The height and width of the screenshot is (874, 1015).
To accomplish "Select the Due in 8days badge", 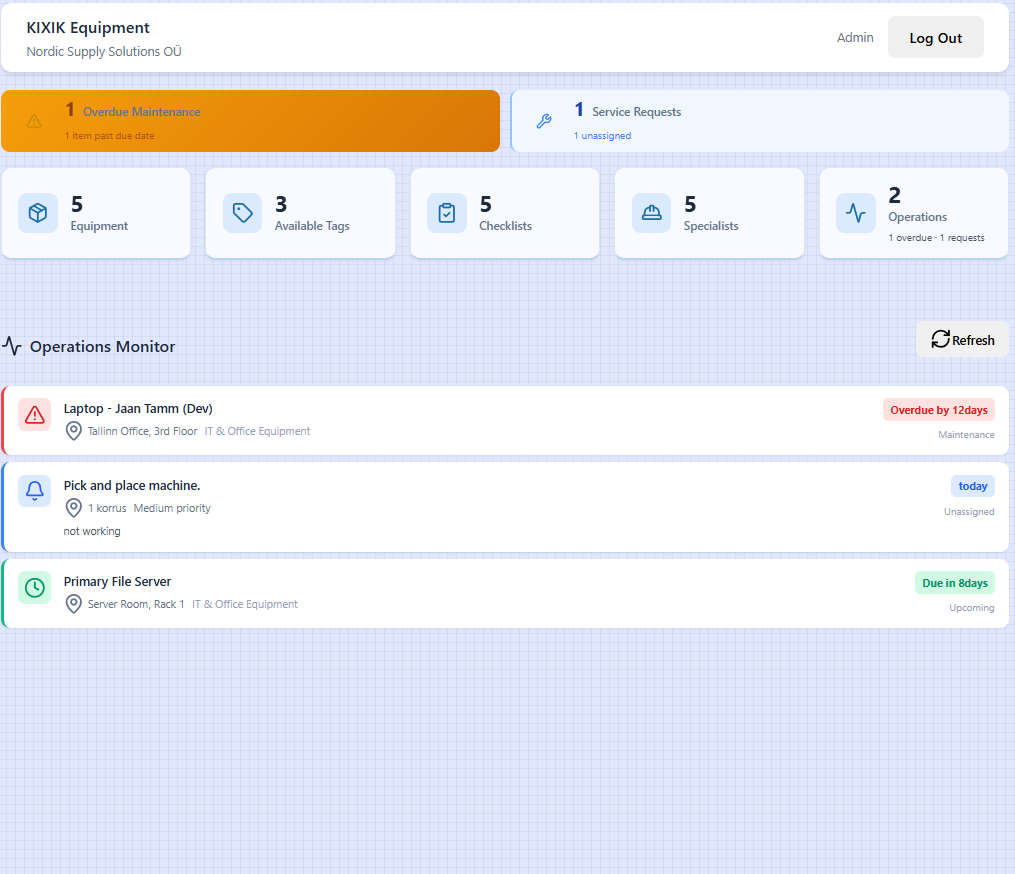I will (x=954, y=581).
